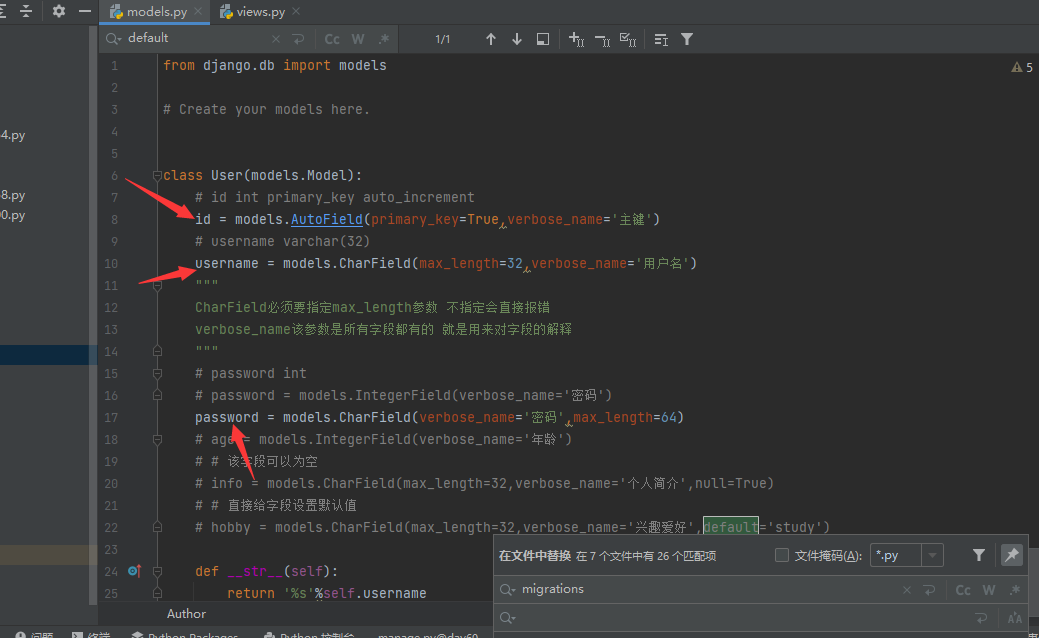
Task: Open replace history dropdown
Action: click(x=508, y=618)
